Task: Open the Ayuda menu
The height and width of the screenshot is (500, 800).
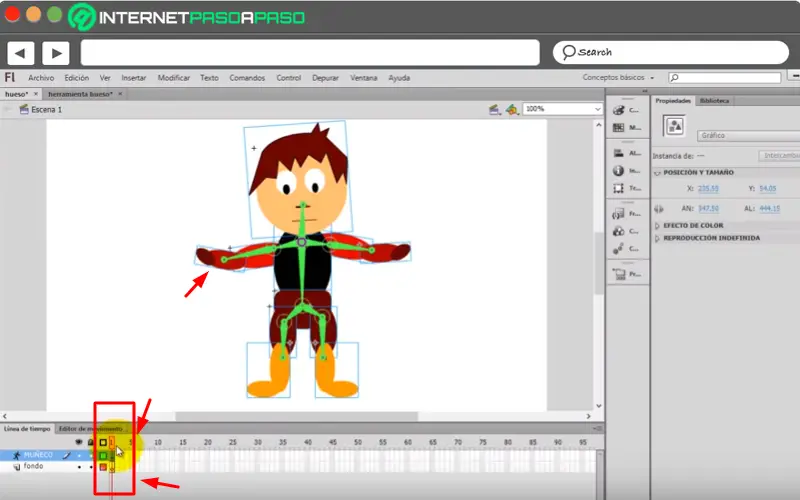Action: coord(399,78)
